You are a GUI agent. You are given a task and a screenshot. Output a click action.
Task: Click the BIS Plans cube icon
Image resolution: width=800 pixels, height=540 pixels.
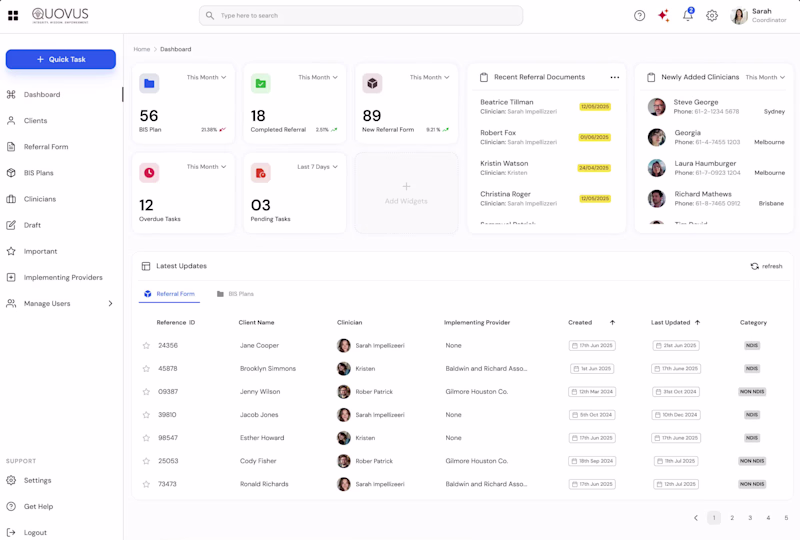[x=11, y=173]
